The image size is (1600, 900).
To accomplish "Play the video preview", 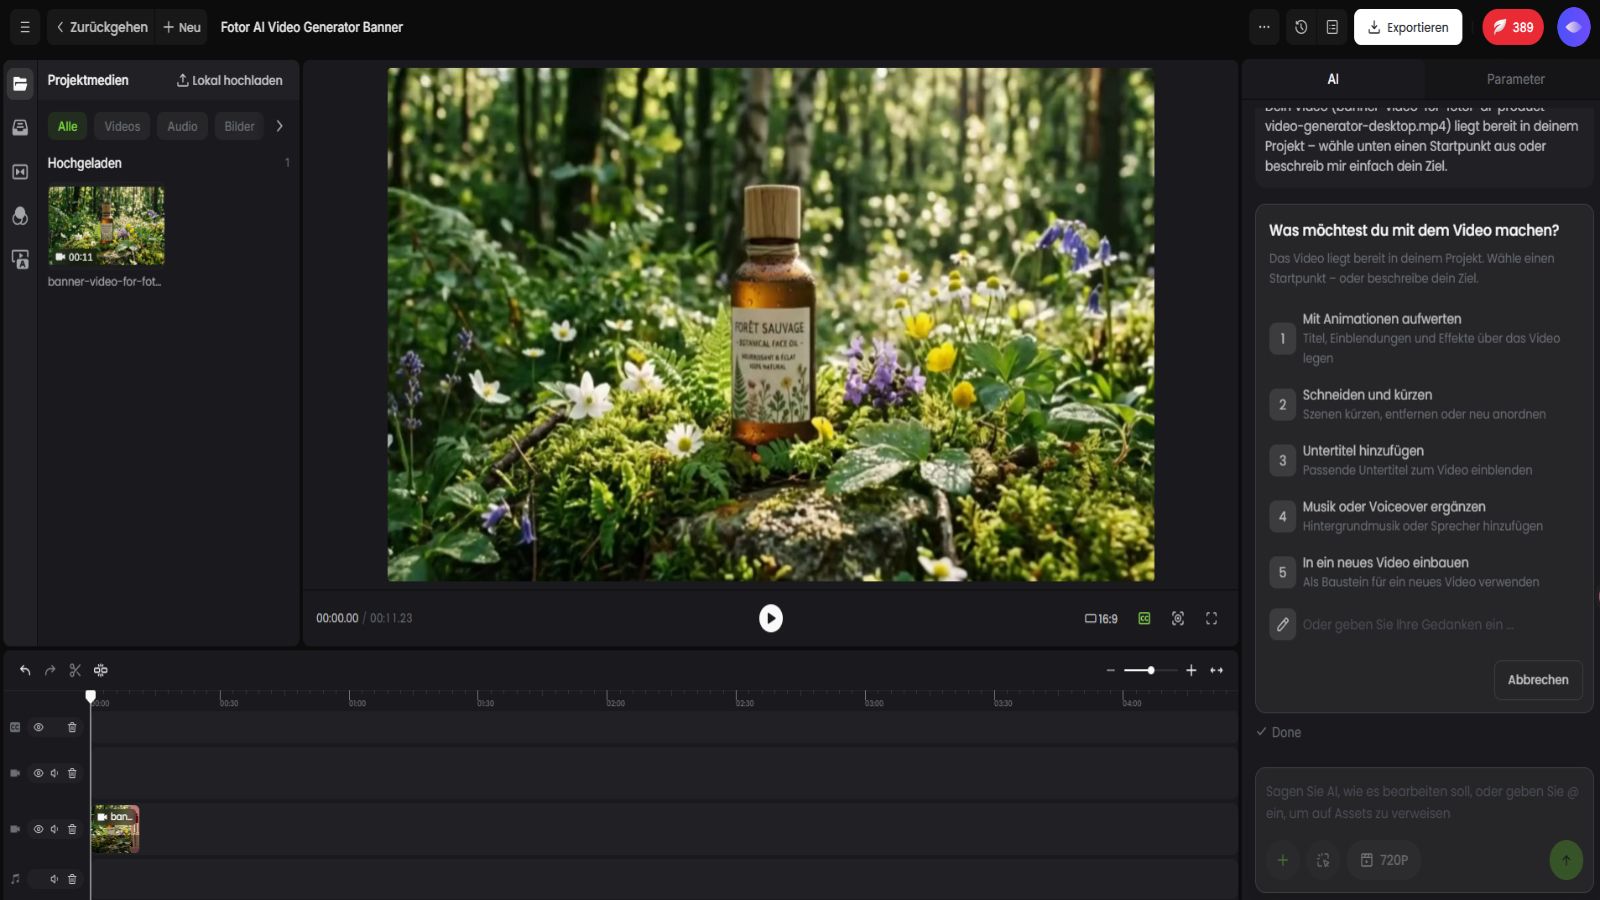I will pyautogui.click(x=770, y=618).
